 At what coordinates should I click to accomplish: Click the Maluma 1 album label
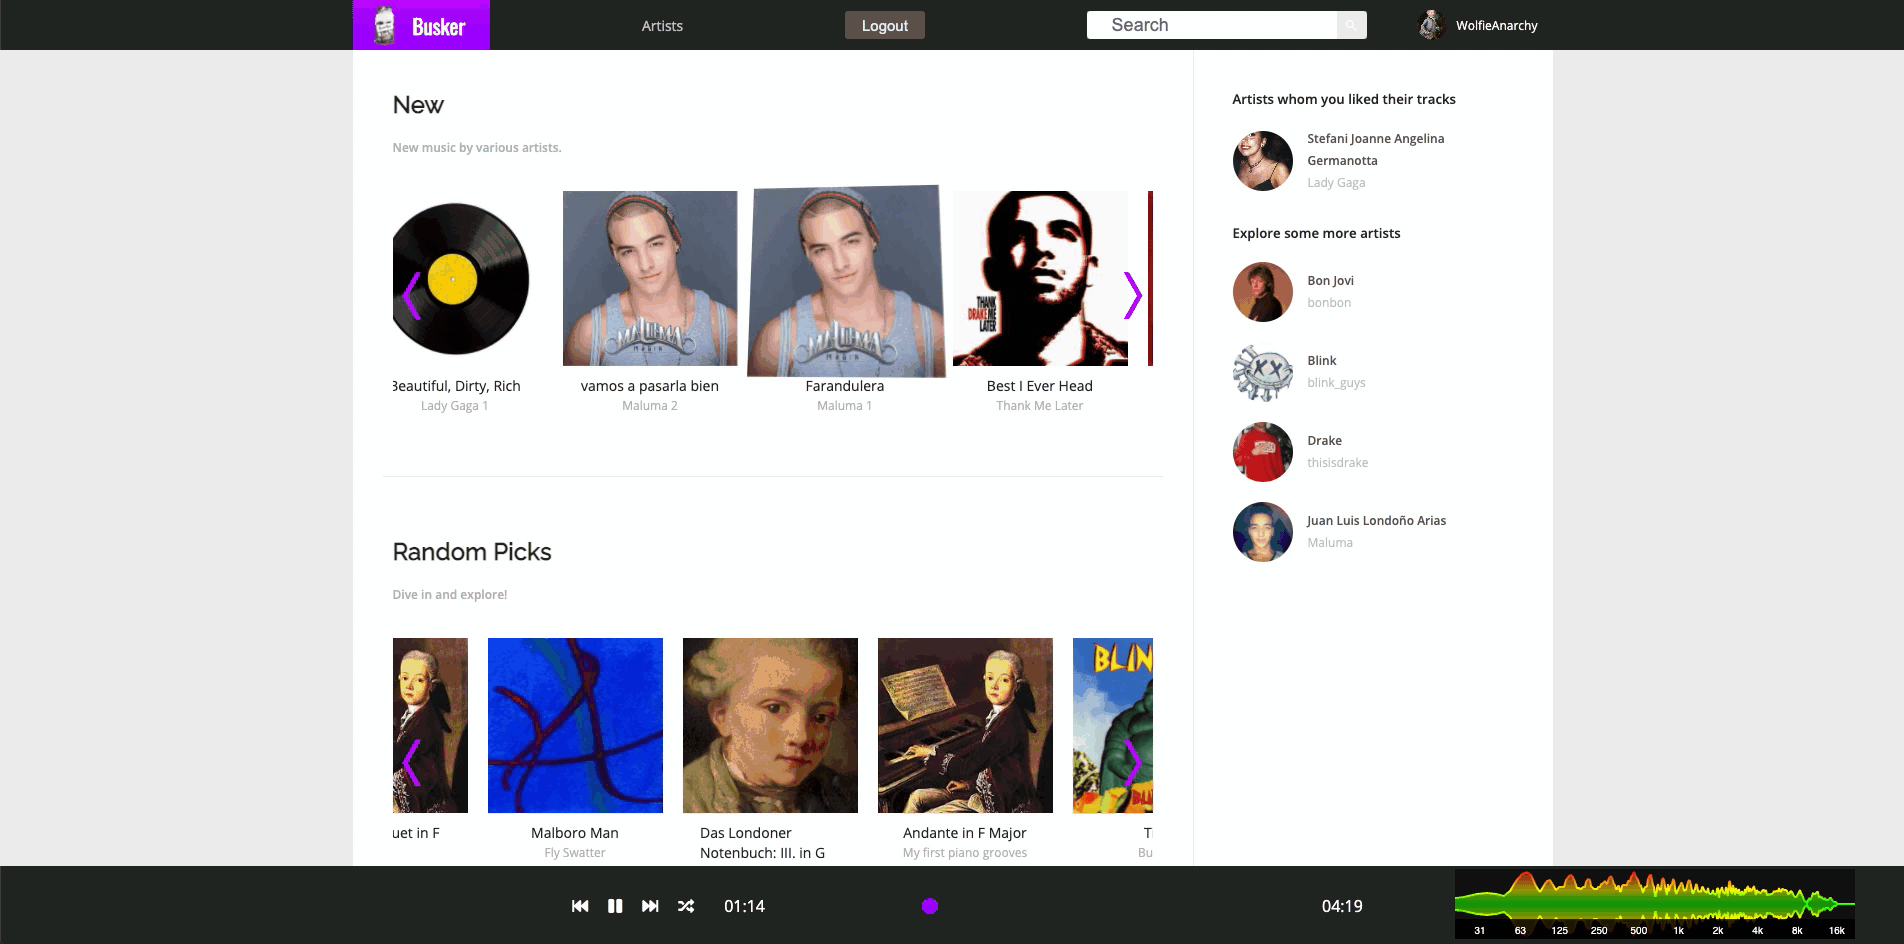845,406
